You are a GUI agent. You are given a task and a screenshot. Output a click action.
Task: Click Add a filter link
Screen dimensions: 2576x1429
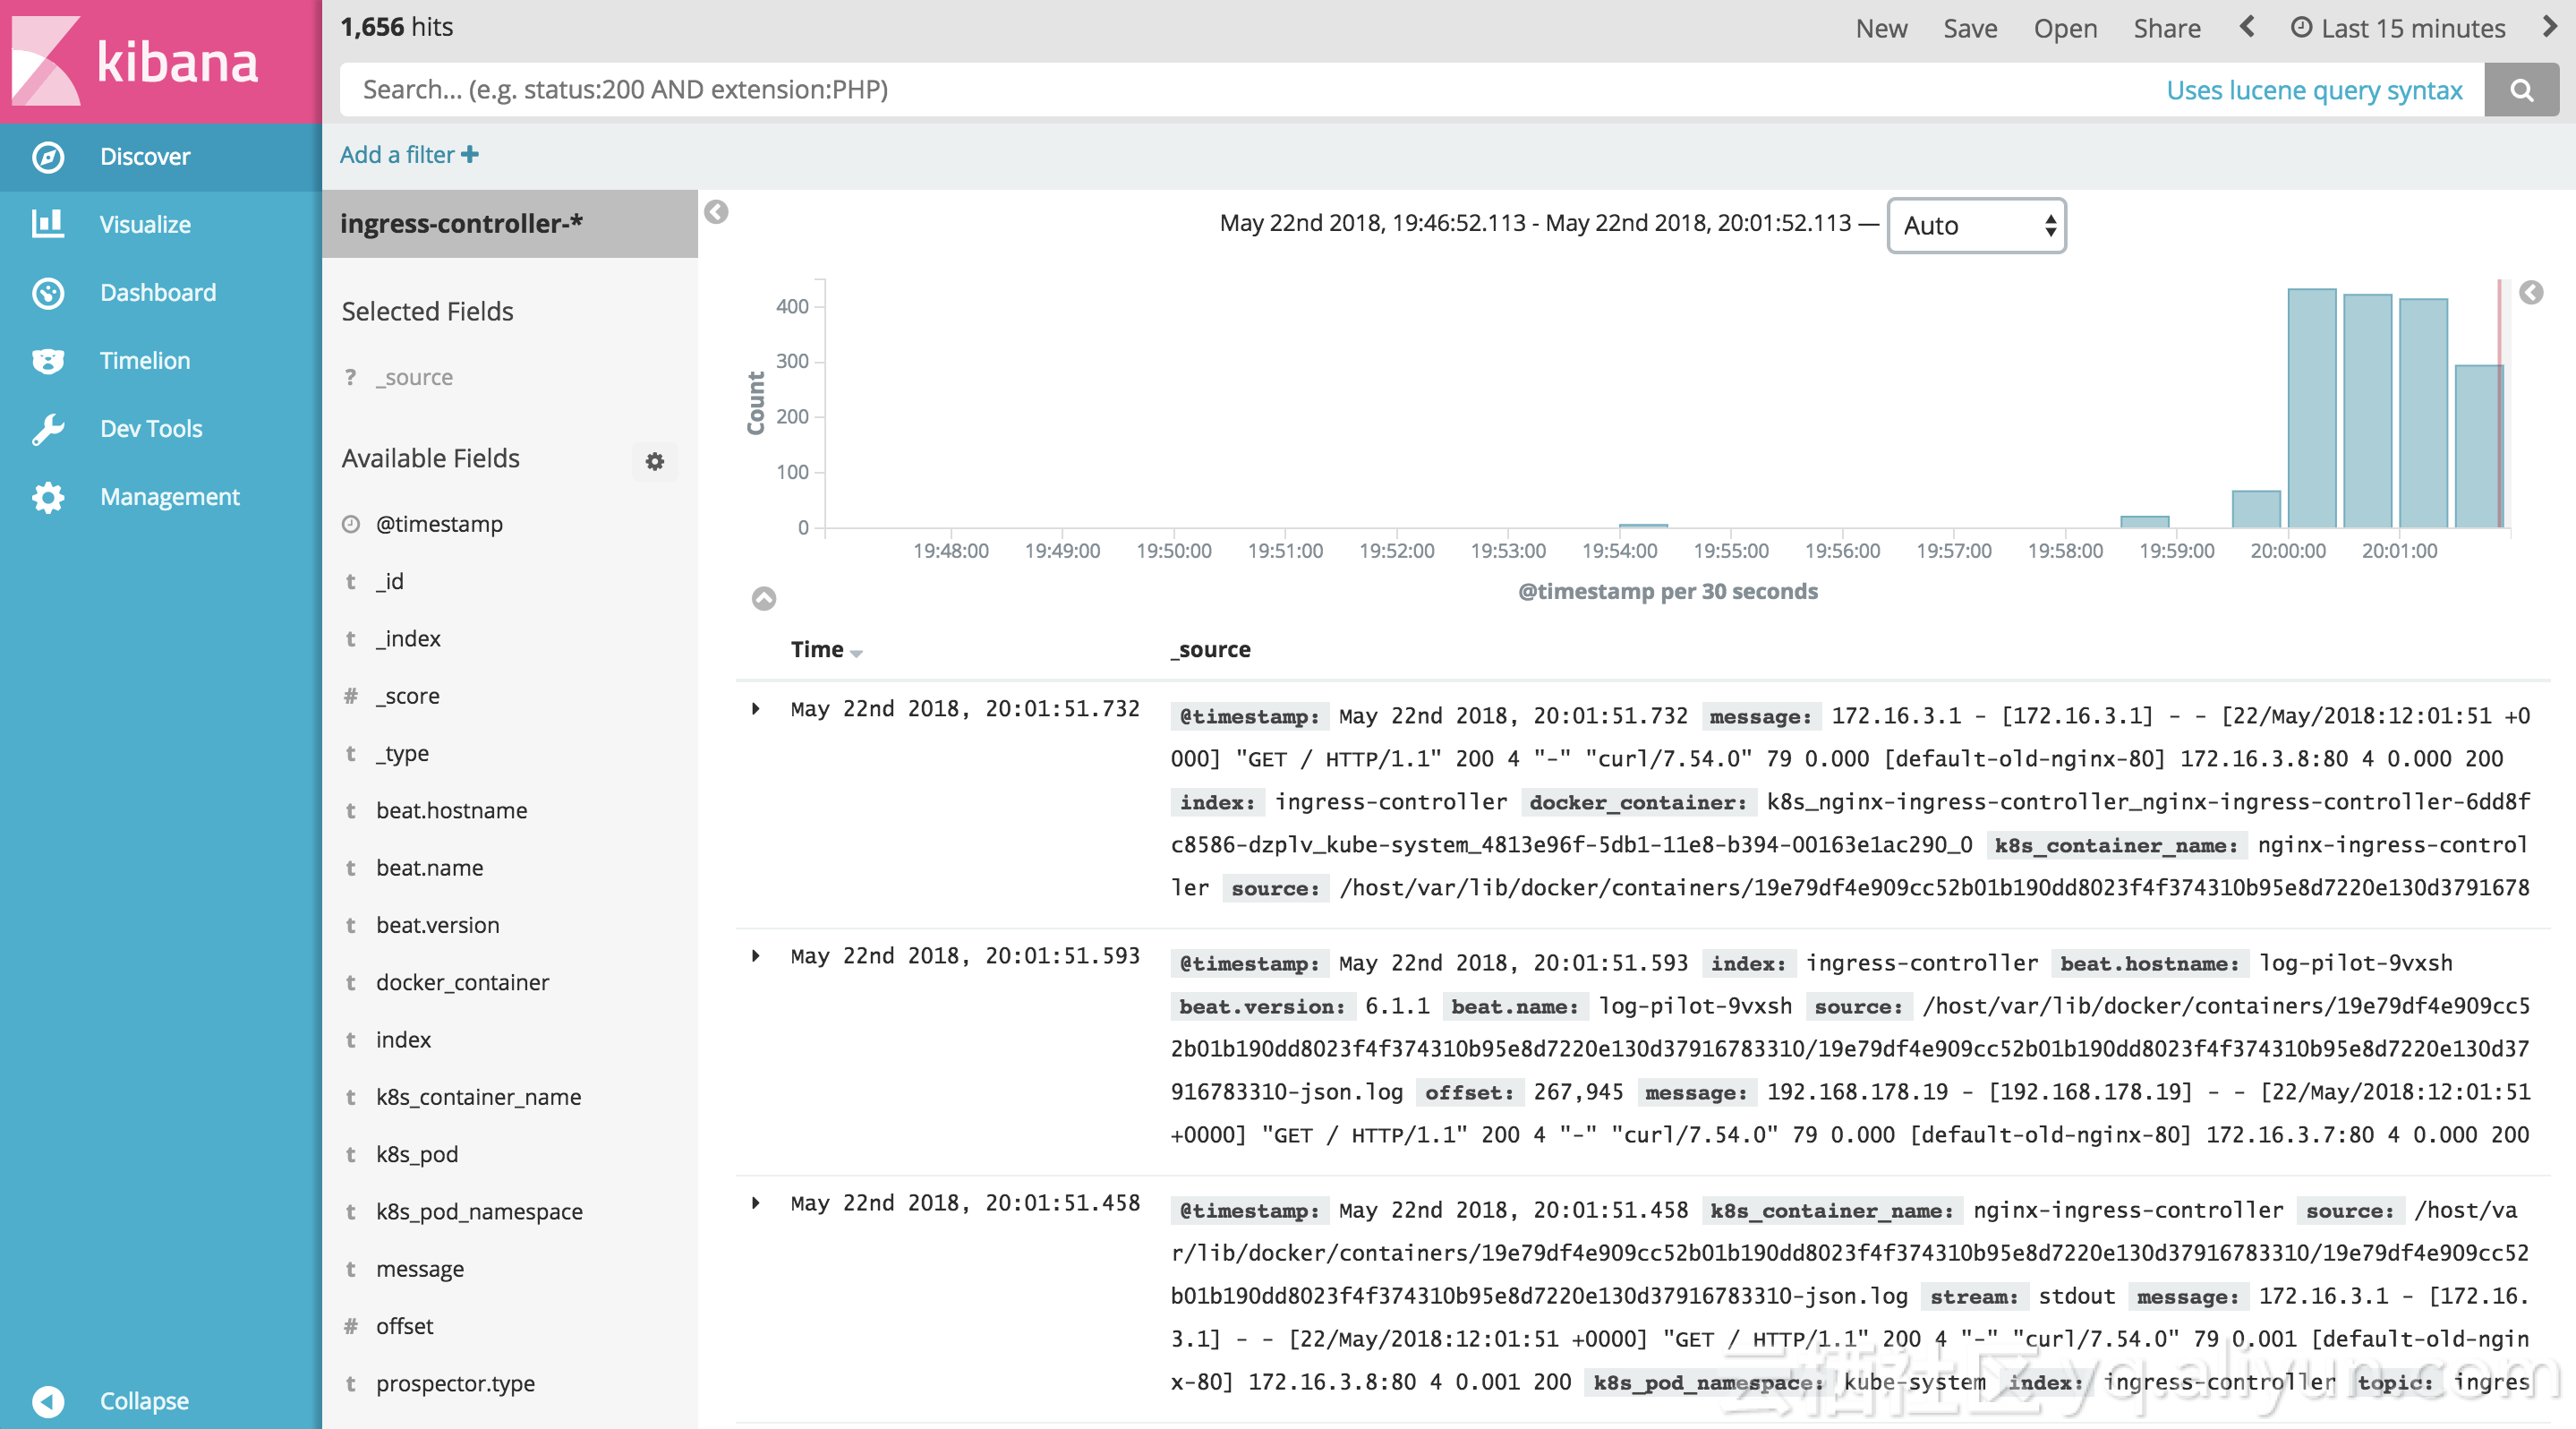[x=408, y=155]
